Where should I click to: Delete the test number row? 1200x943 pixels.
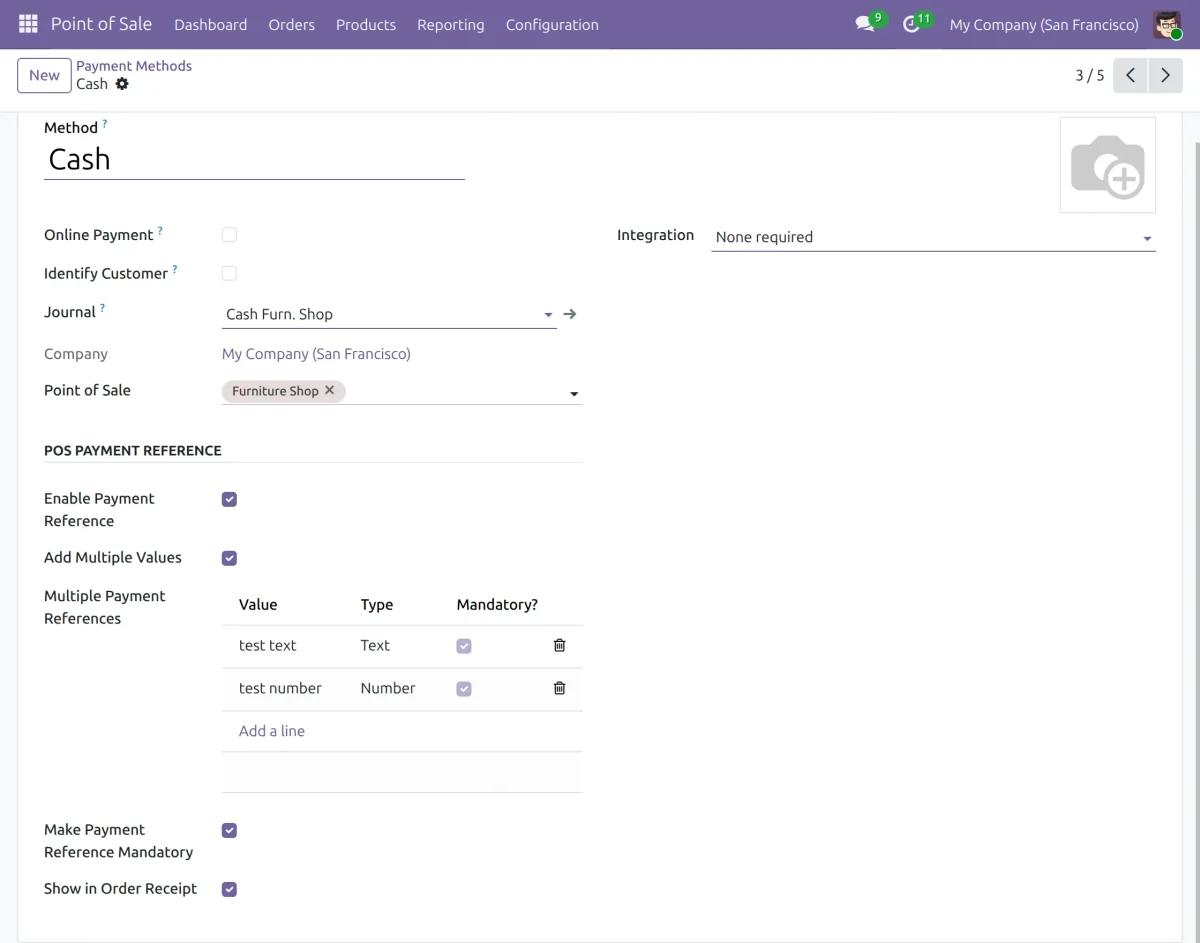[559, 688]
